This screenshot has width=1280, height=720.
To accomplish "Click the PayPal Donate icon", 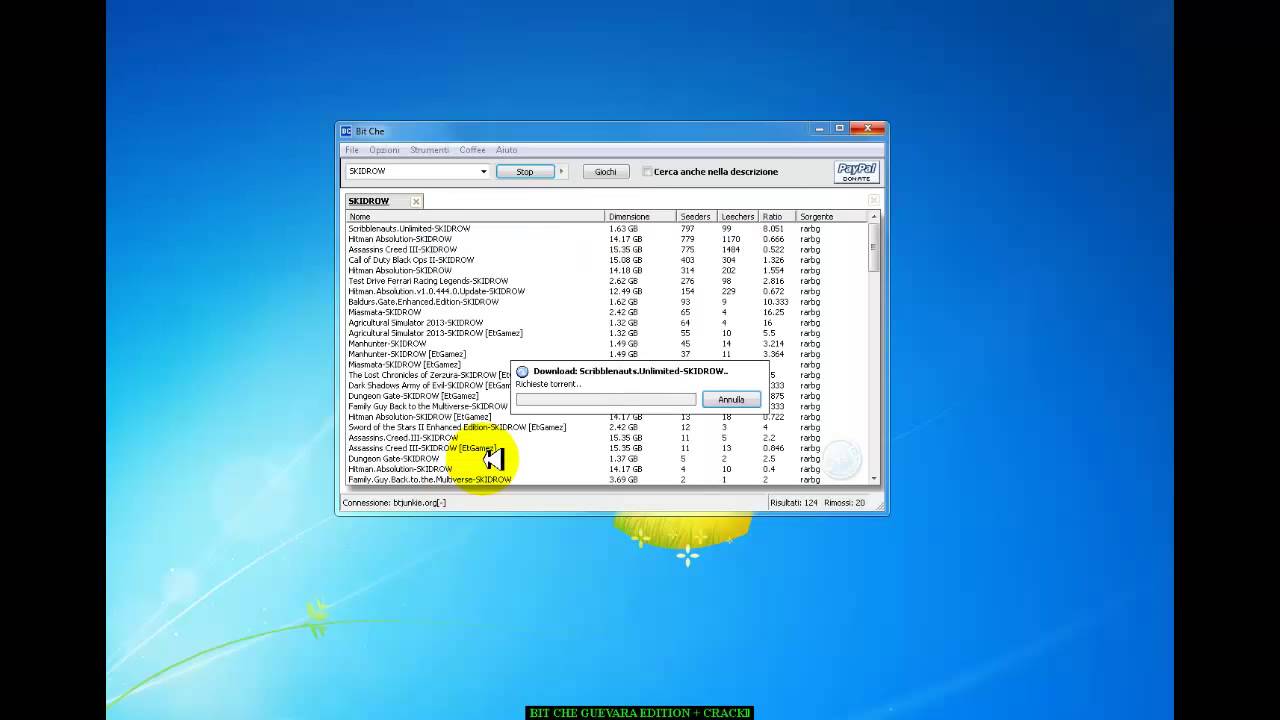I will tap(856, 172).
